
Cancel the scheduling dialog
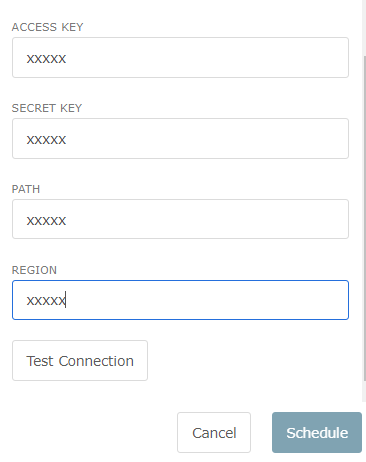point(214,432)
